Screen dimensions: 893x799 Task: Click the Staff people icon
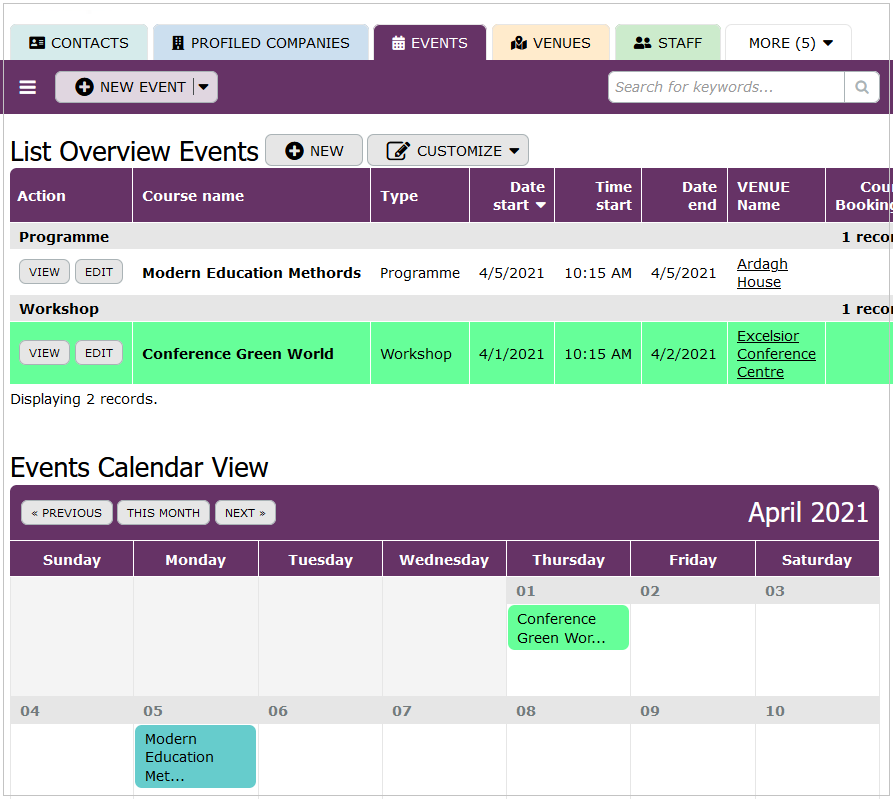tap(643, 43)
